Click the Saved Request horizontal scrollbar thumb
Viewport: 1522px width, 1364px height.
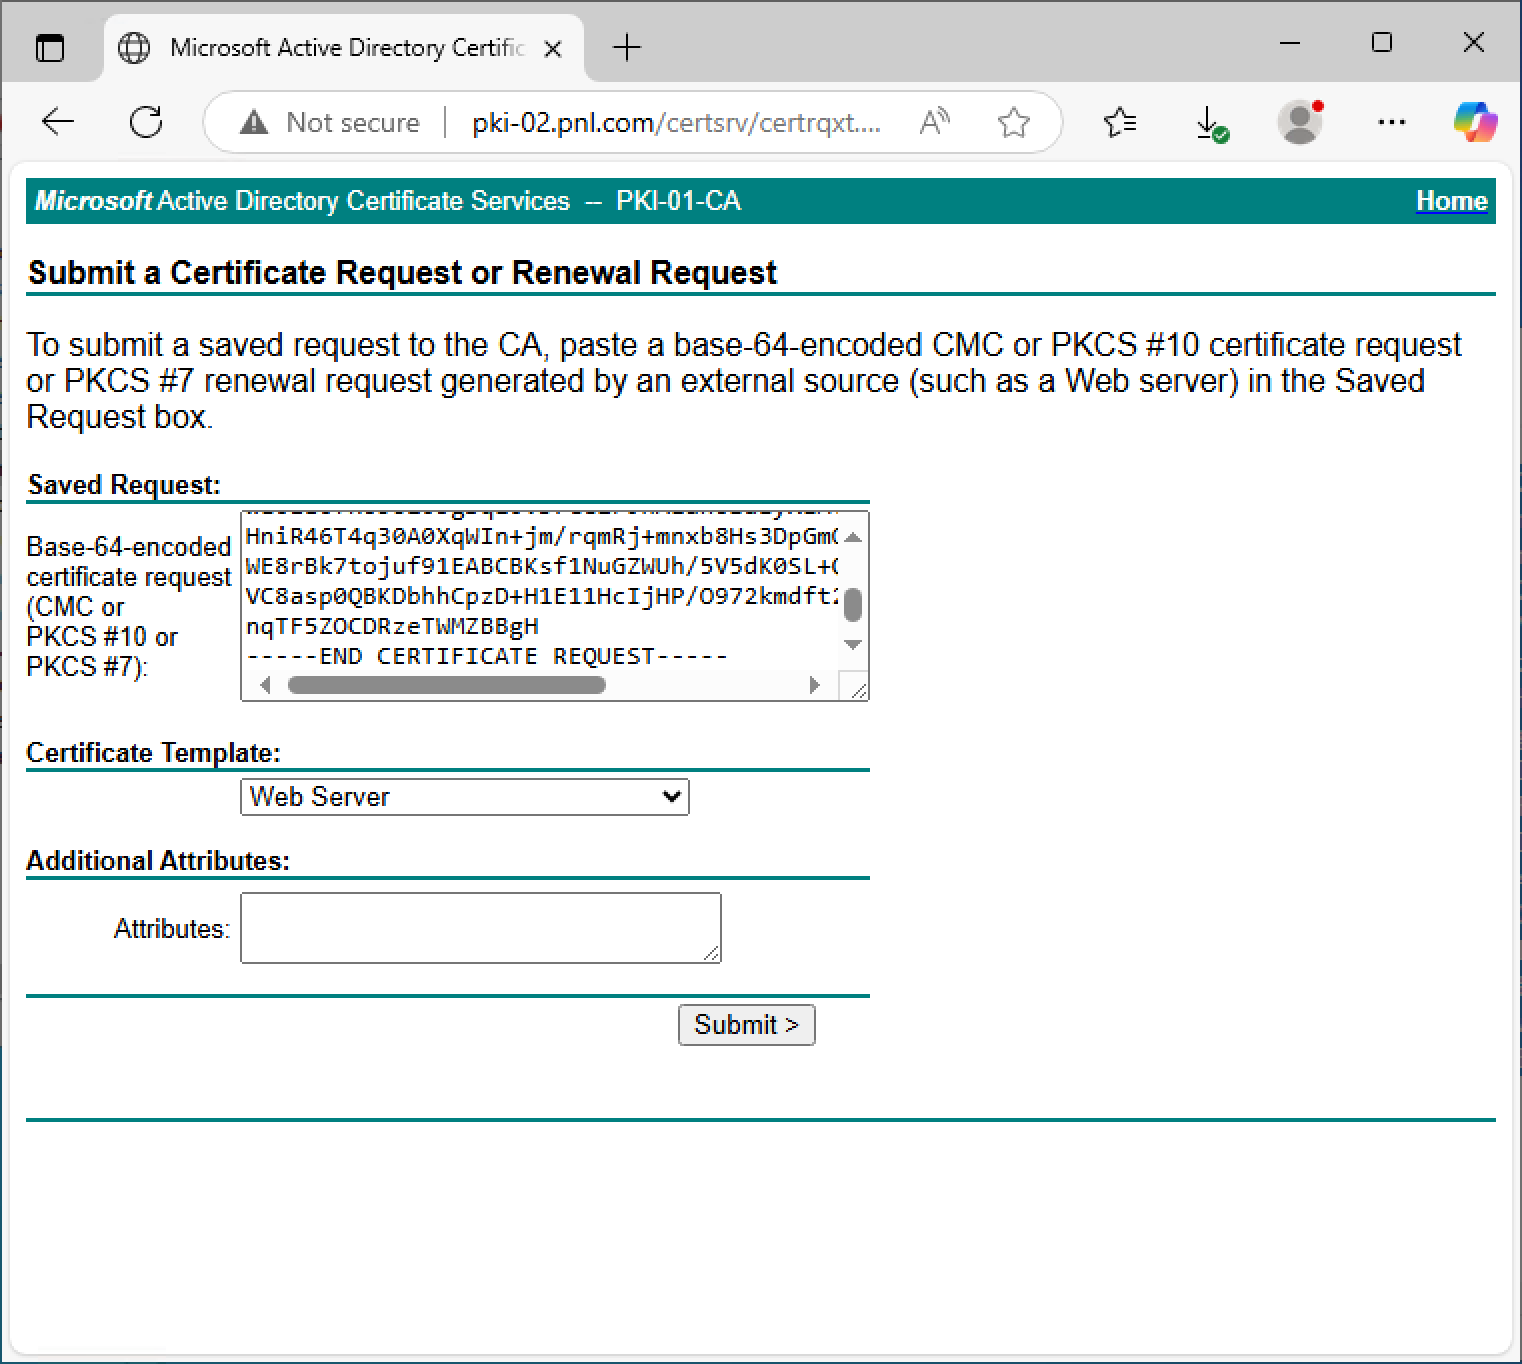[x=446, y=685]
